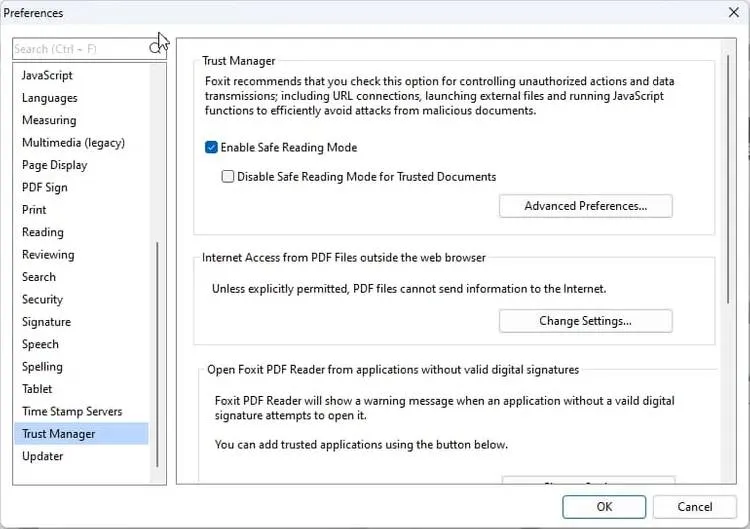The width and height of the screenshot is (750, 529).
Task: Cancel the Preferences dialog
Action: (x=694, y=507)
